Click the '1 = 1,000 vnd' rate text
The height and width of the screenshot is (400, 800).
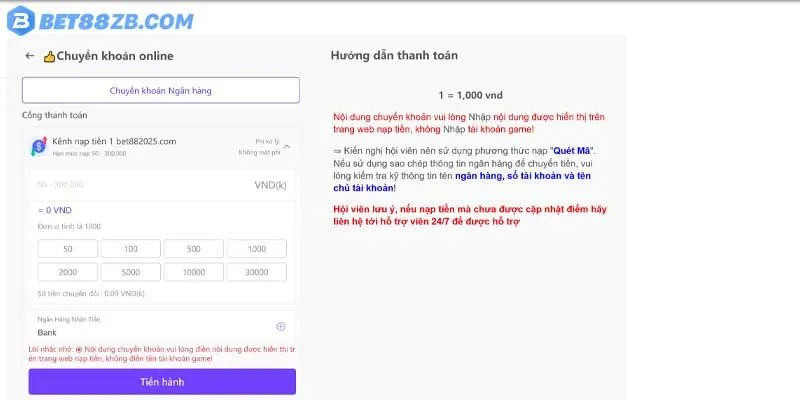[470, 95]
